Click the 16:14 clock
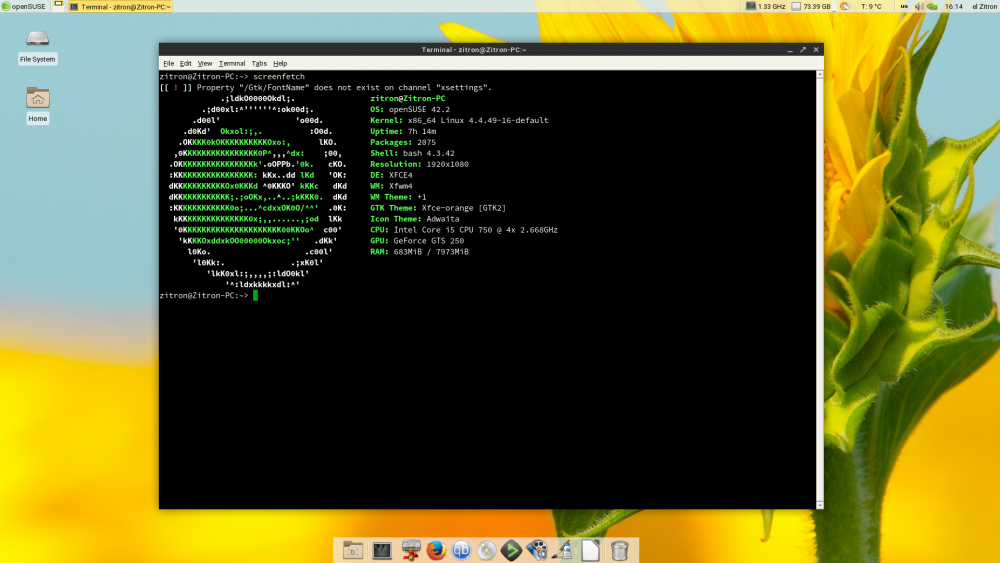 (x=953, y=6)
